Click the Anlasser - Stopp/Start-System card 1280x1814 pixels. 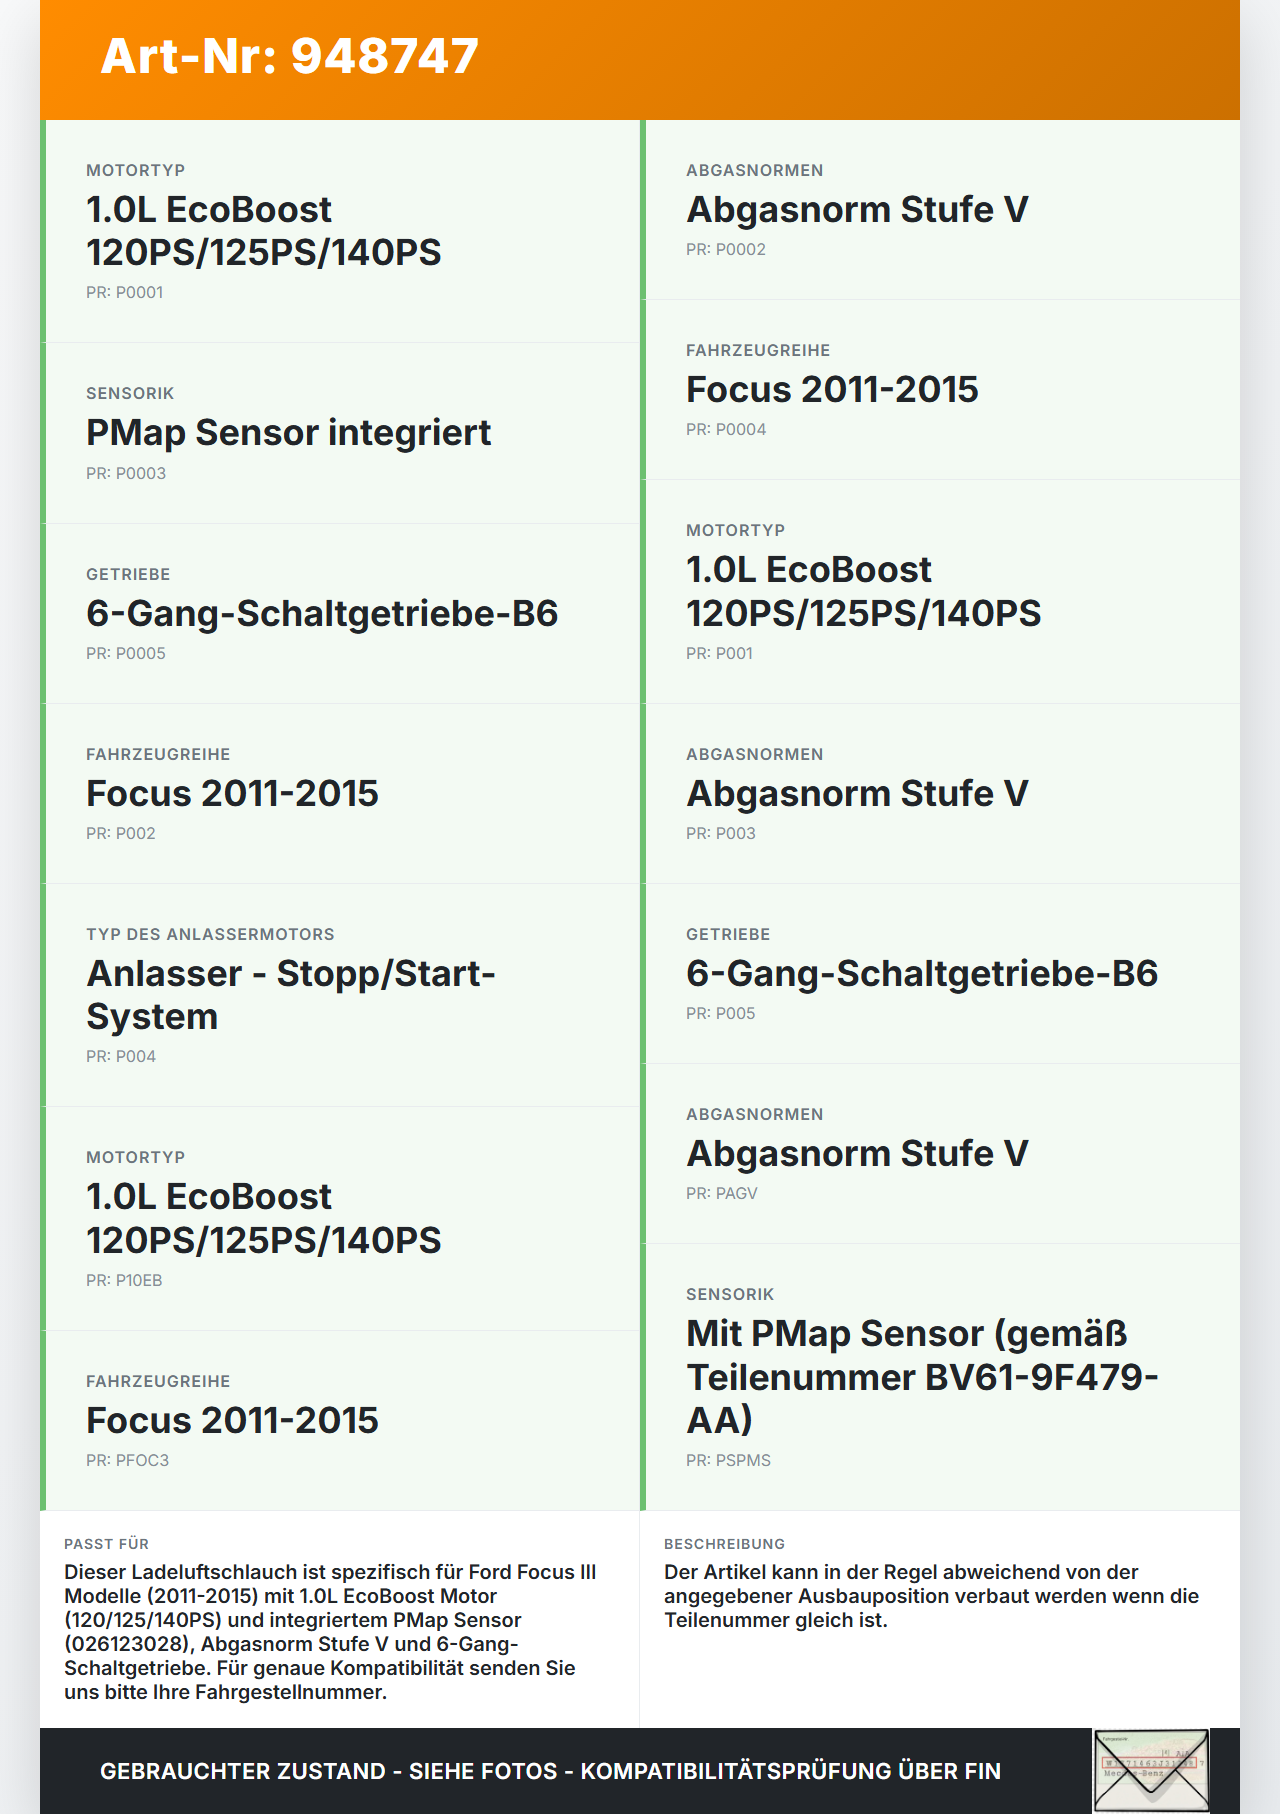340,995
